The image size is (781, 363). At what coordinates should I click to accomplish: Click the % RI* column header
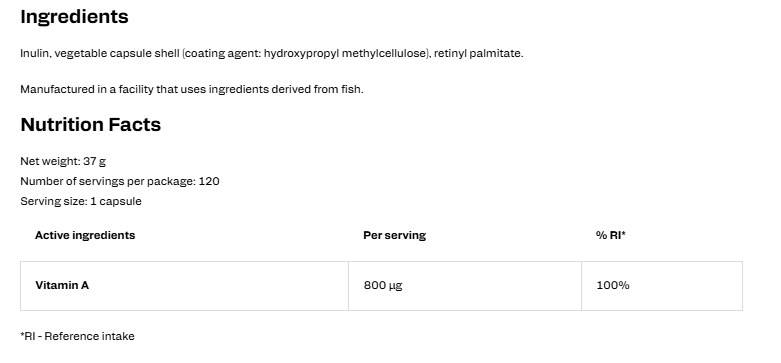point(610,235)
